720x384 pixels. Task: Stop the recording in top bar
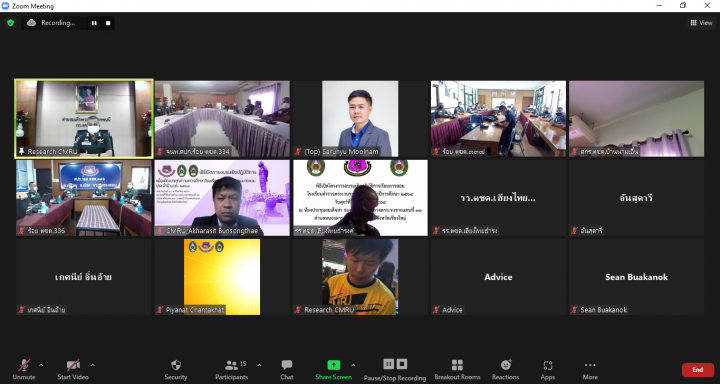pos(108,23)
